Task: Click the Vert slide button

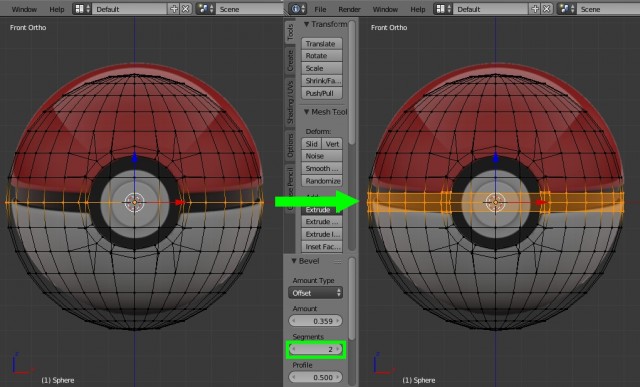Action: (332, 144)
